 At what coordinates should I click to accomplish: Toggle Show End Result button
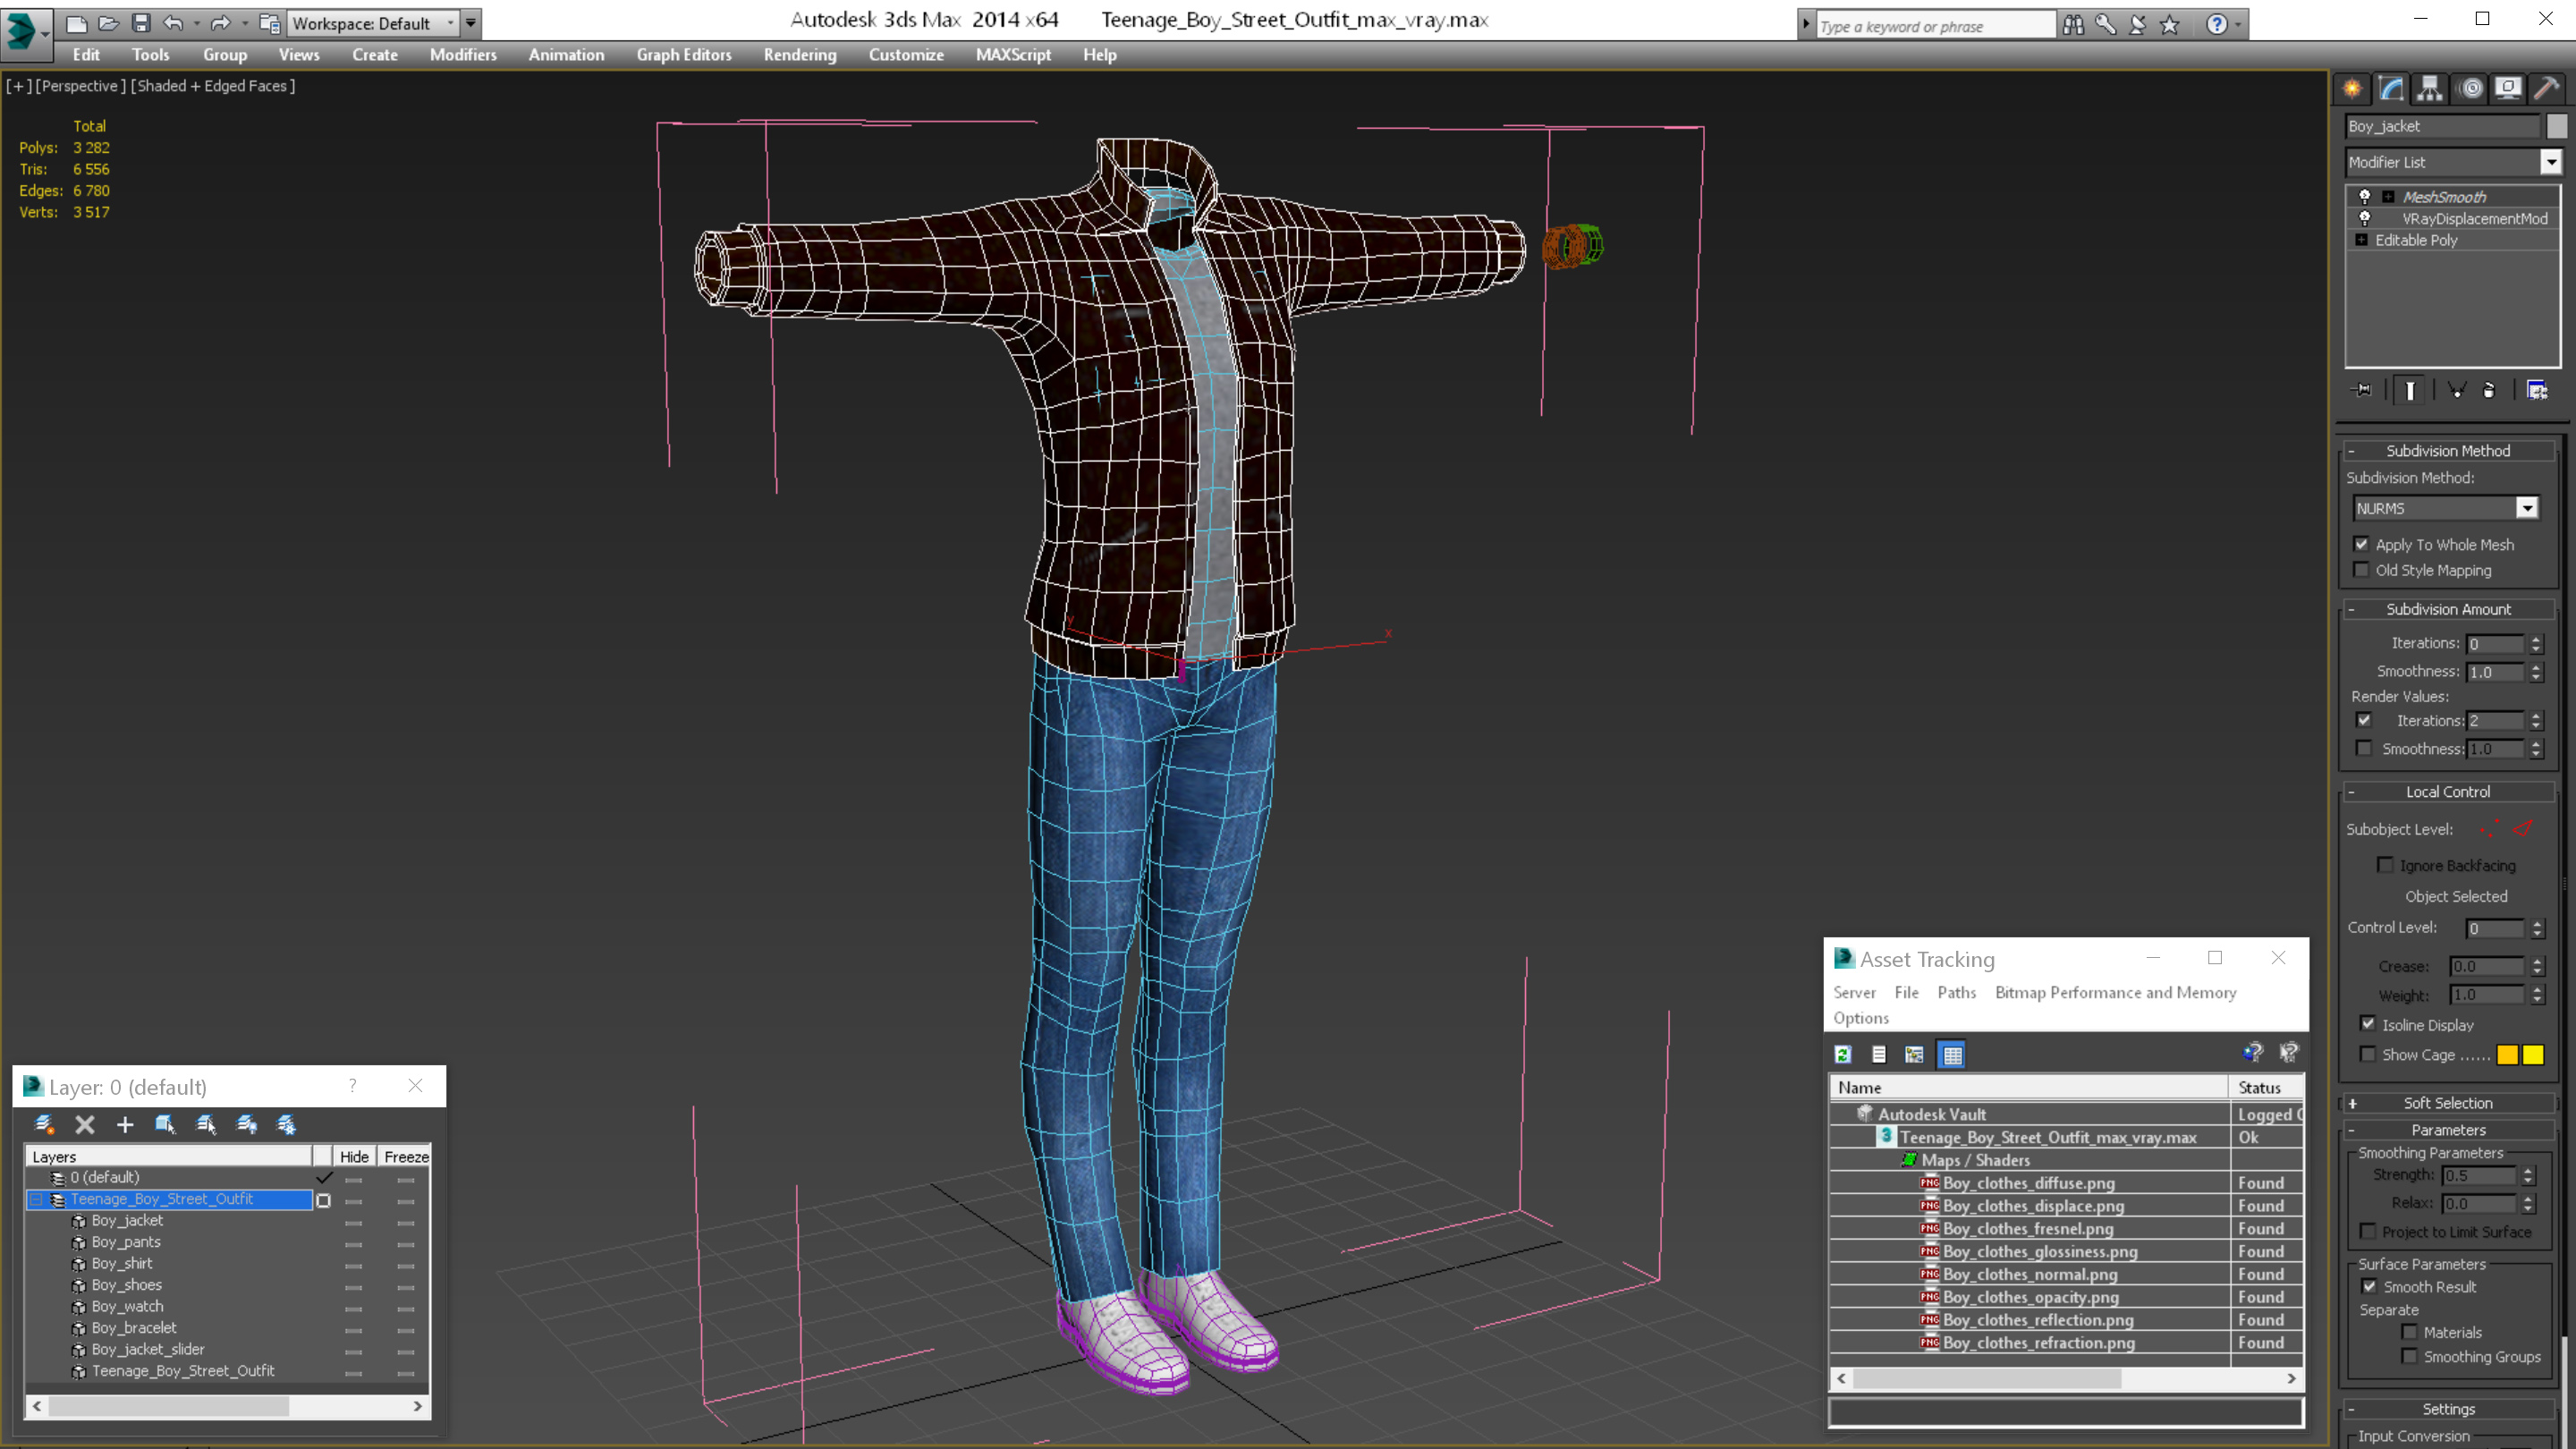(2410, 390)
